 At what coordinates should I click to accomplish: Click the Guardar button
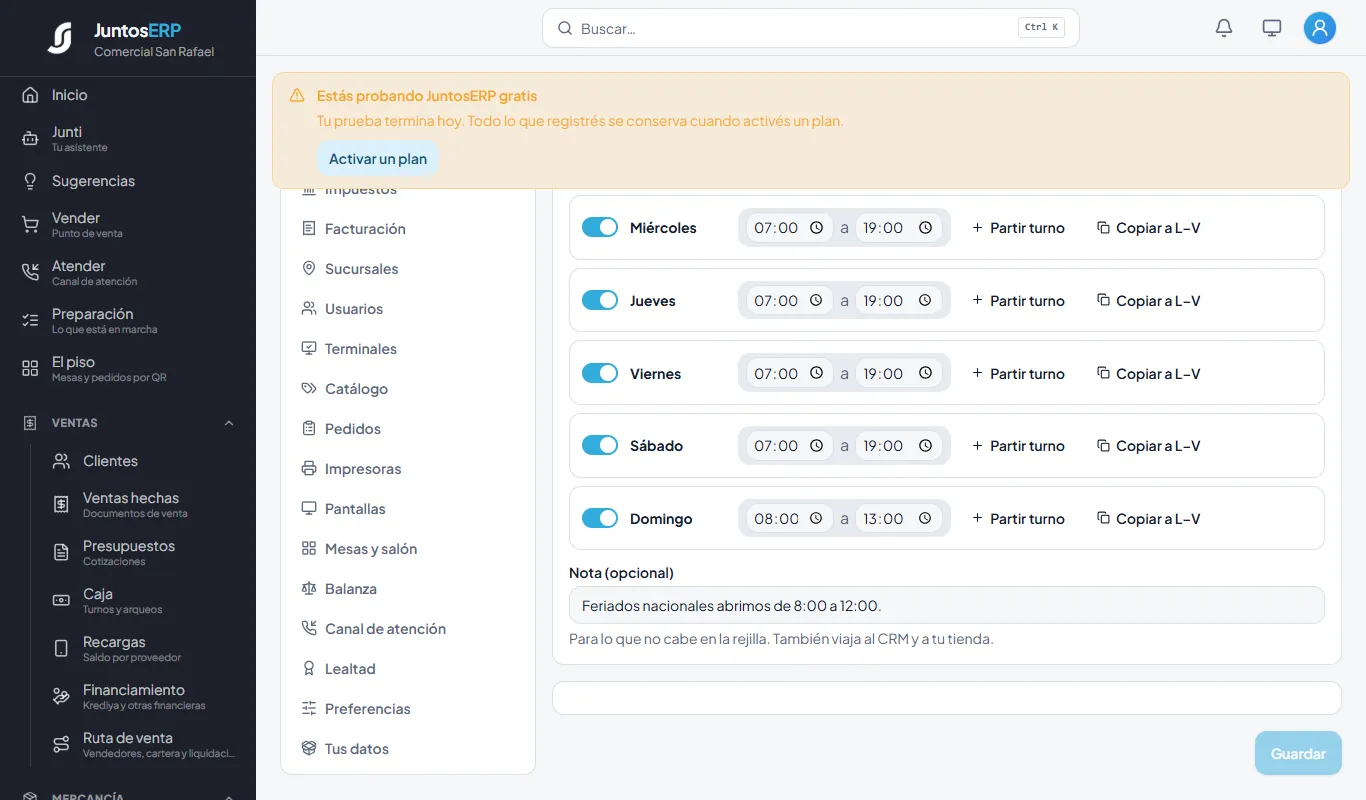(1298, 753)
